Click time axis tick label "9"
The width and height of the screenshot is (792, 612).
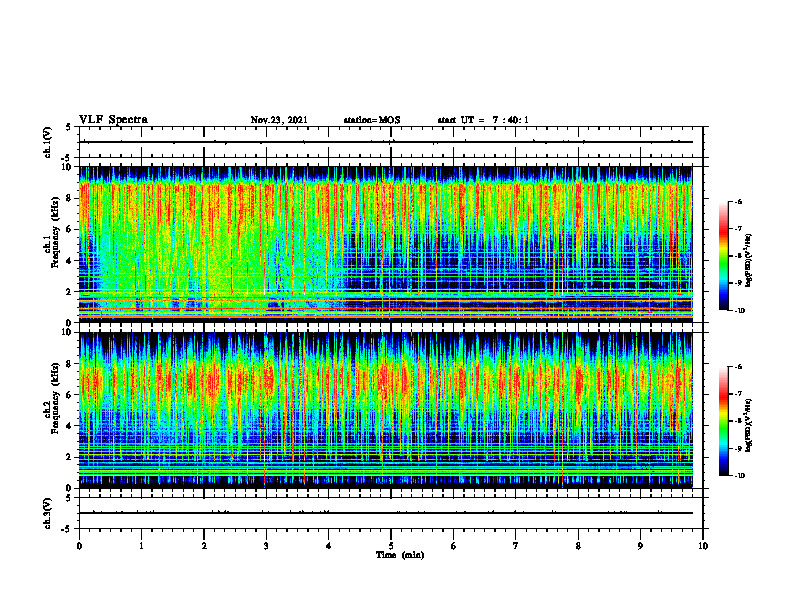640,546
